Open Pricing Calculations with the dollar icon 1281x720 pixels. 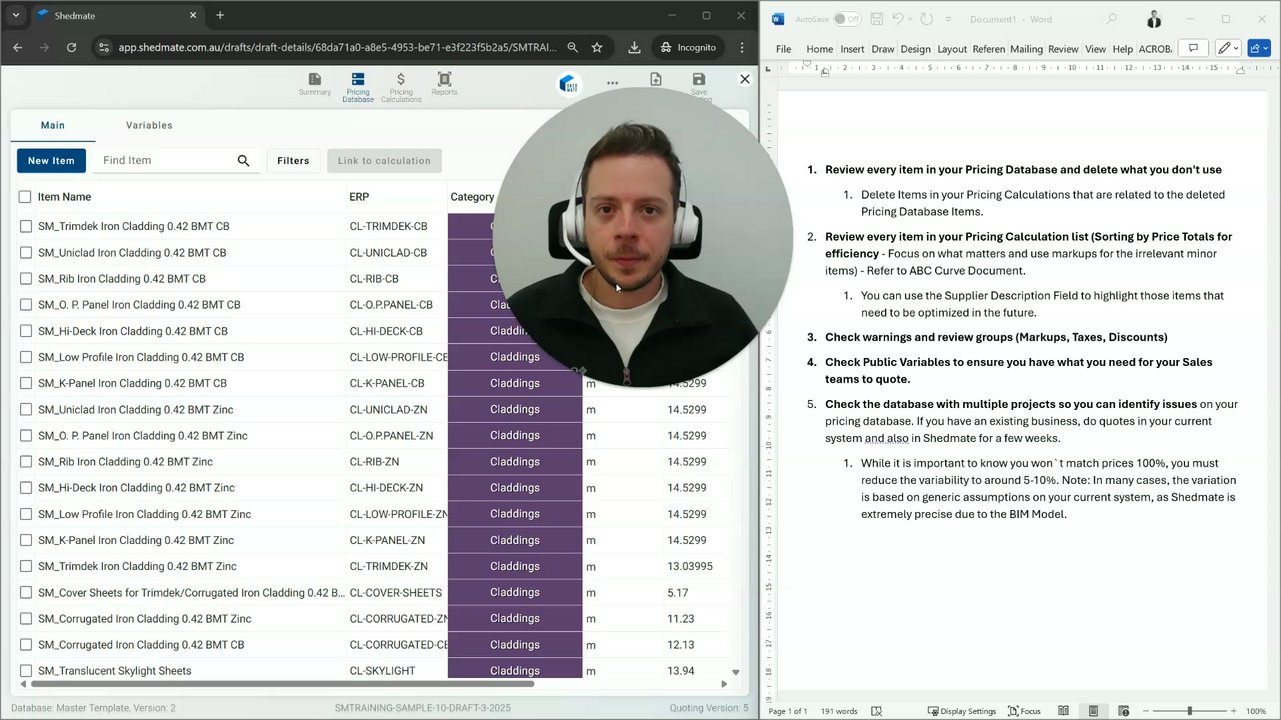click(401, 87)
